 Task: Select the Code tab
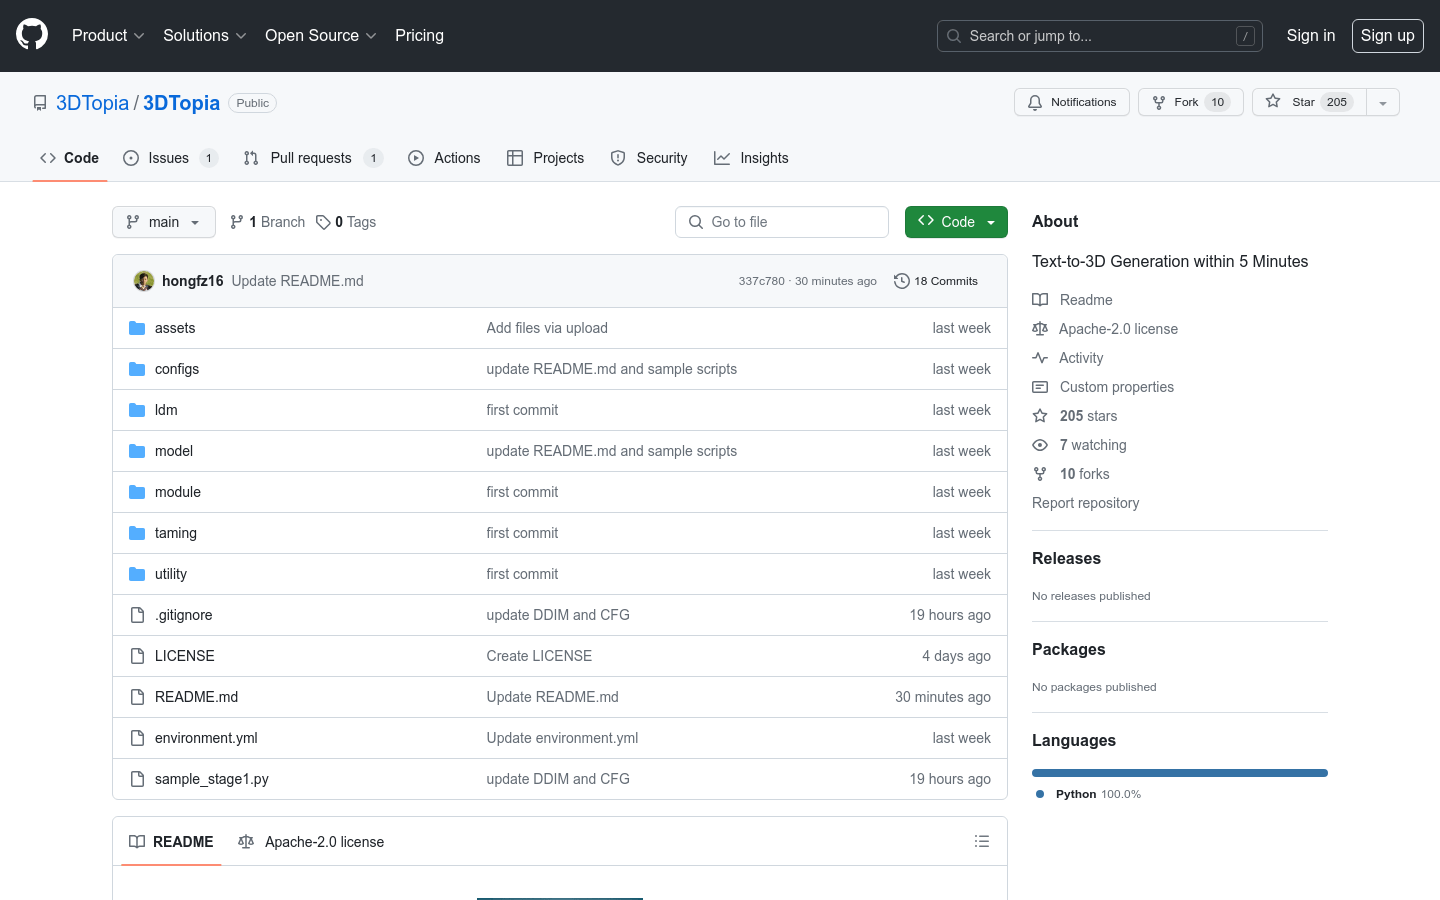(x=69, y=158)
